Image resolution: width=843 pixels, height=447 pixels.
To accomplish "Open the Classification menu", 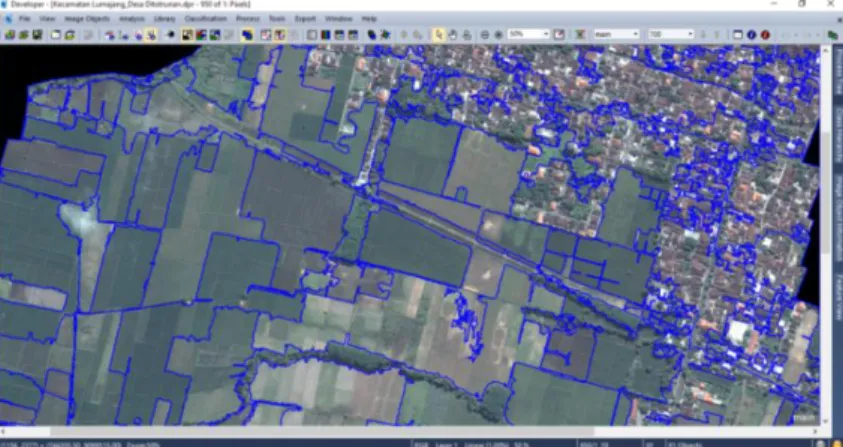I will point(205,19).
